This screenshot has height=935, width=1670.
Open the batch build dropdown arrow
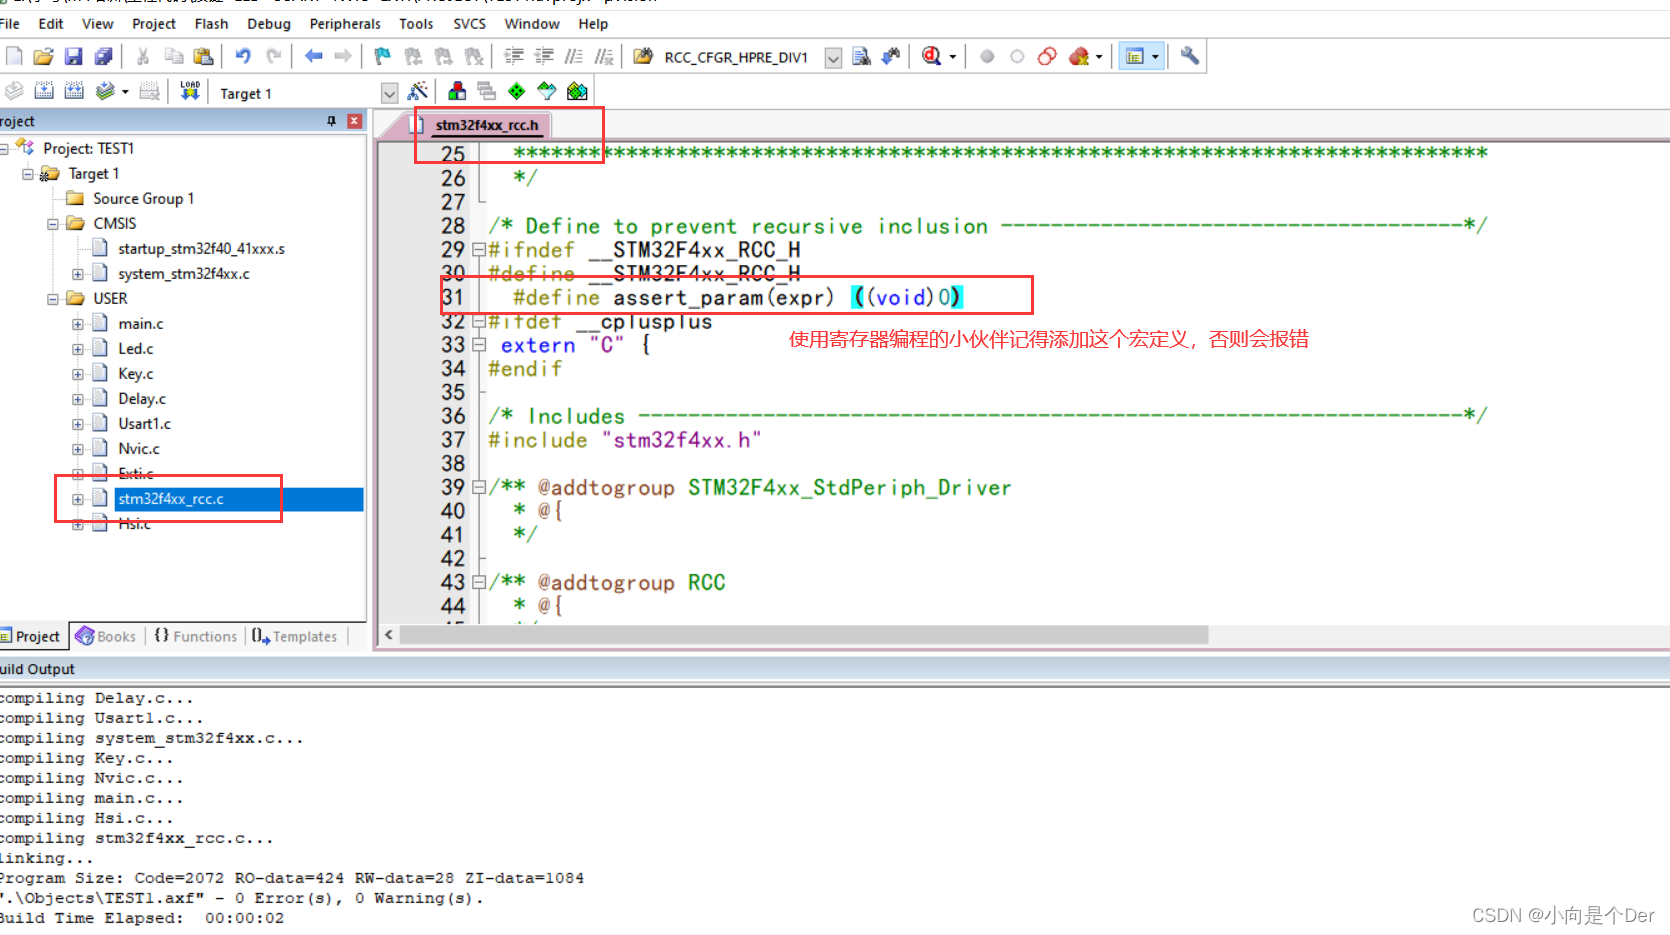click(125, 91)
